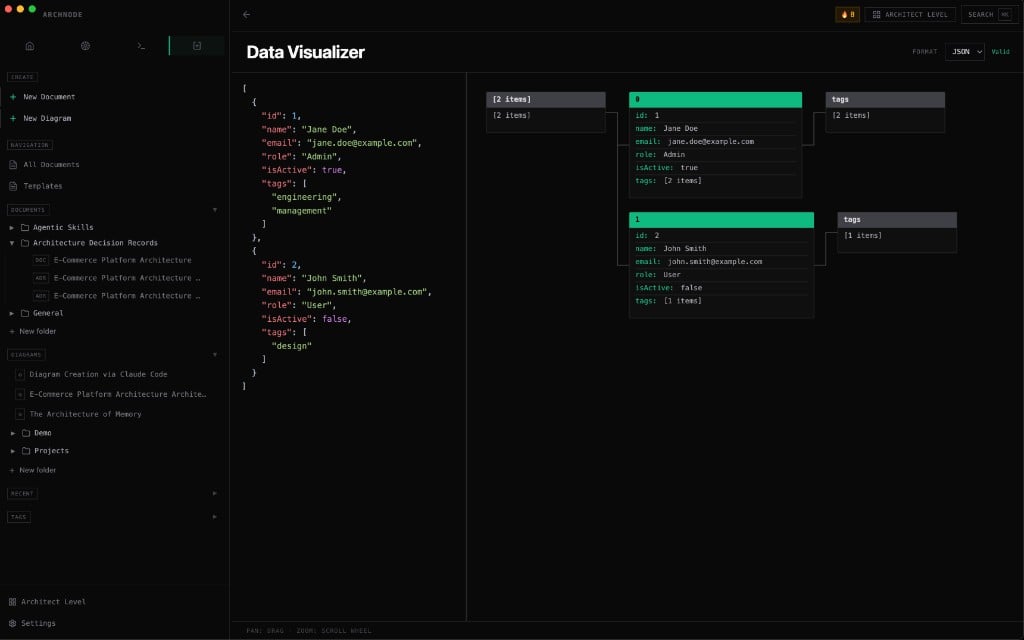Expand the Recent section
1024x640 pixels.
click(x=215, y=494)
